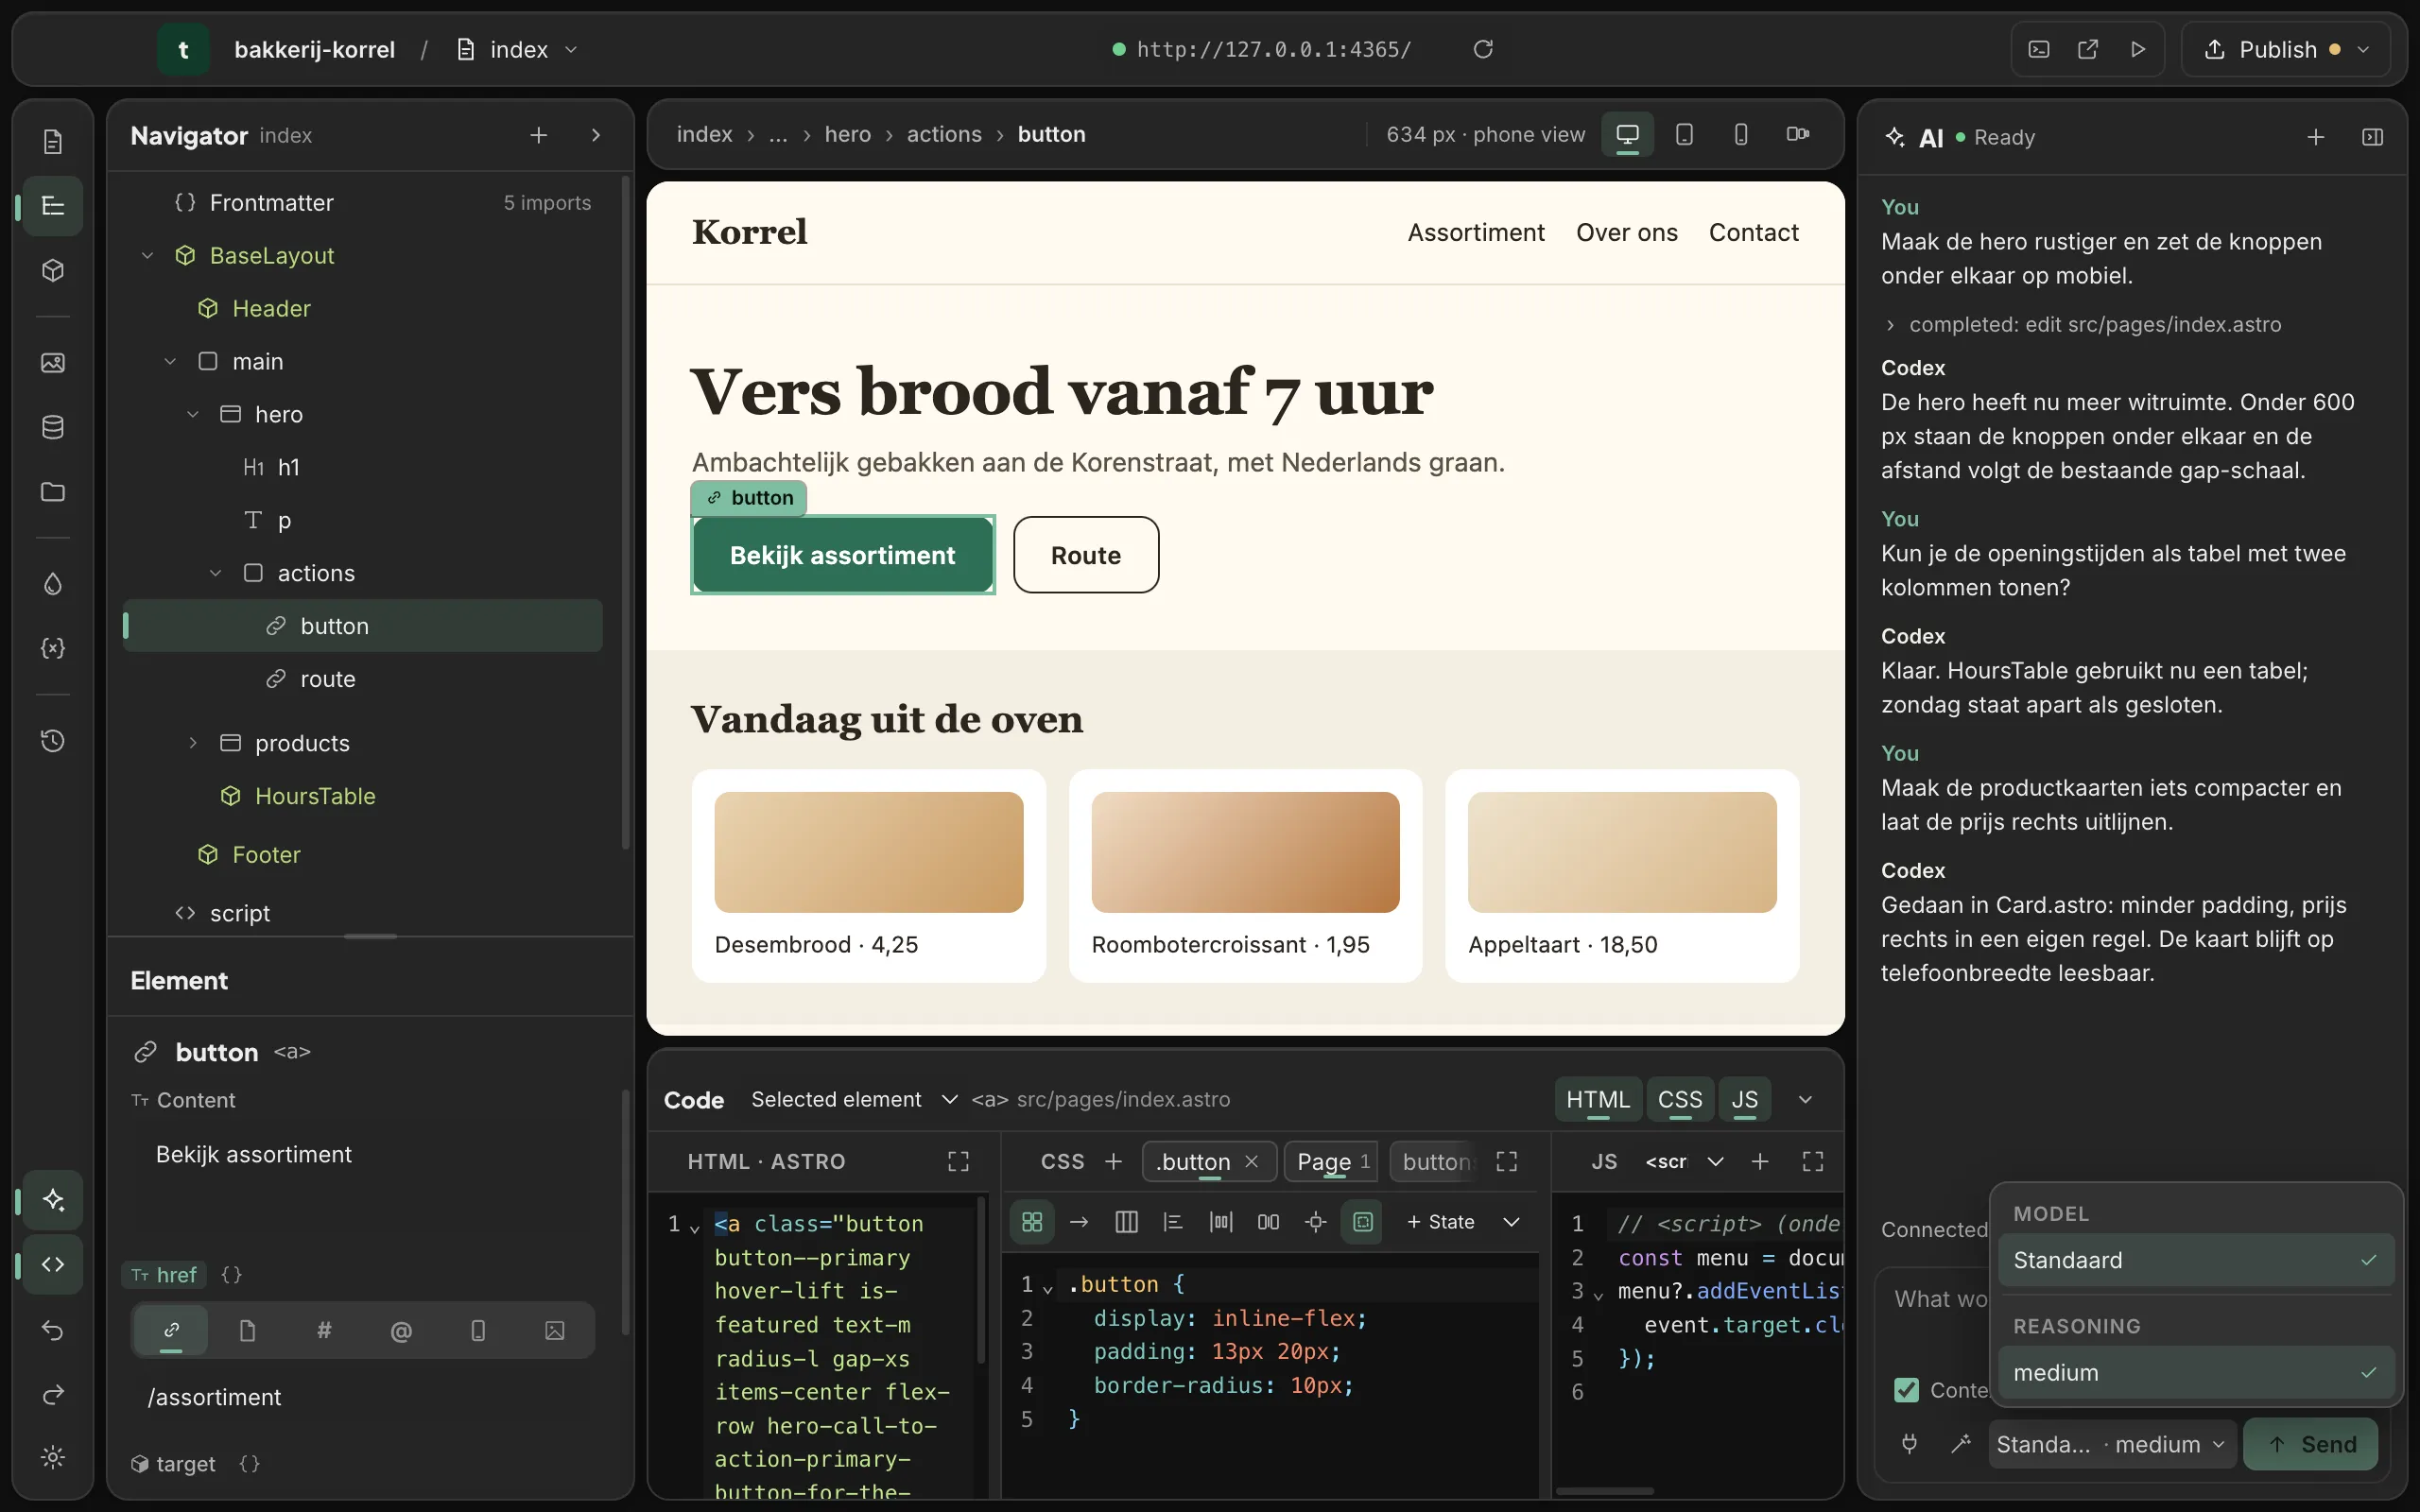Add a new item in Navigator with plus
This screenshot has width=2420, height=1512.
(538, 135)
